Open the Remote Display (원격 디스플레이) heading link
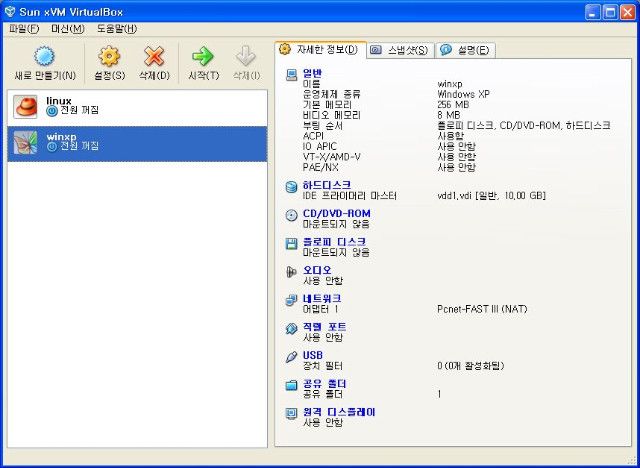640x468 pixels. pyautogui.click(x=339, y=412)
